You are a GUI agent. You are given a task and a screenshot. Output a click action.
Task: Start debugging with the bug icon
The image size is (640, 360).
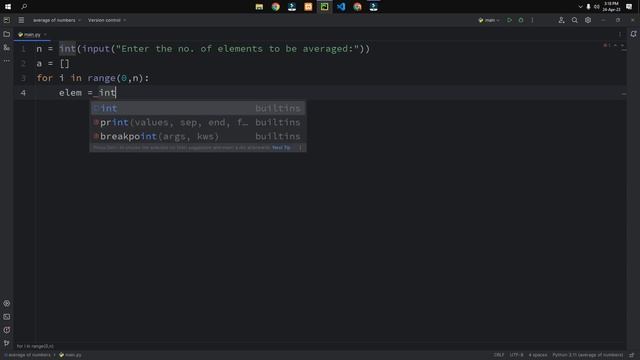coord(521,20)
